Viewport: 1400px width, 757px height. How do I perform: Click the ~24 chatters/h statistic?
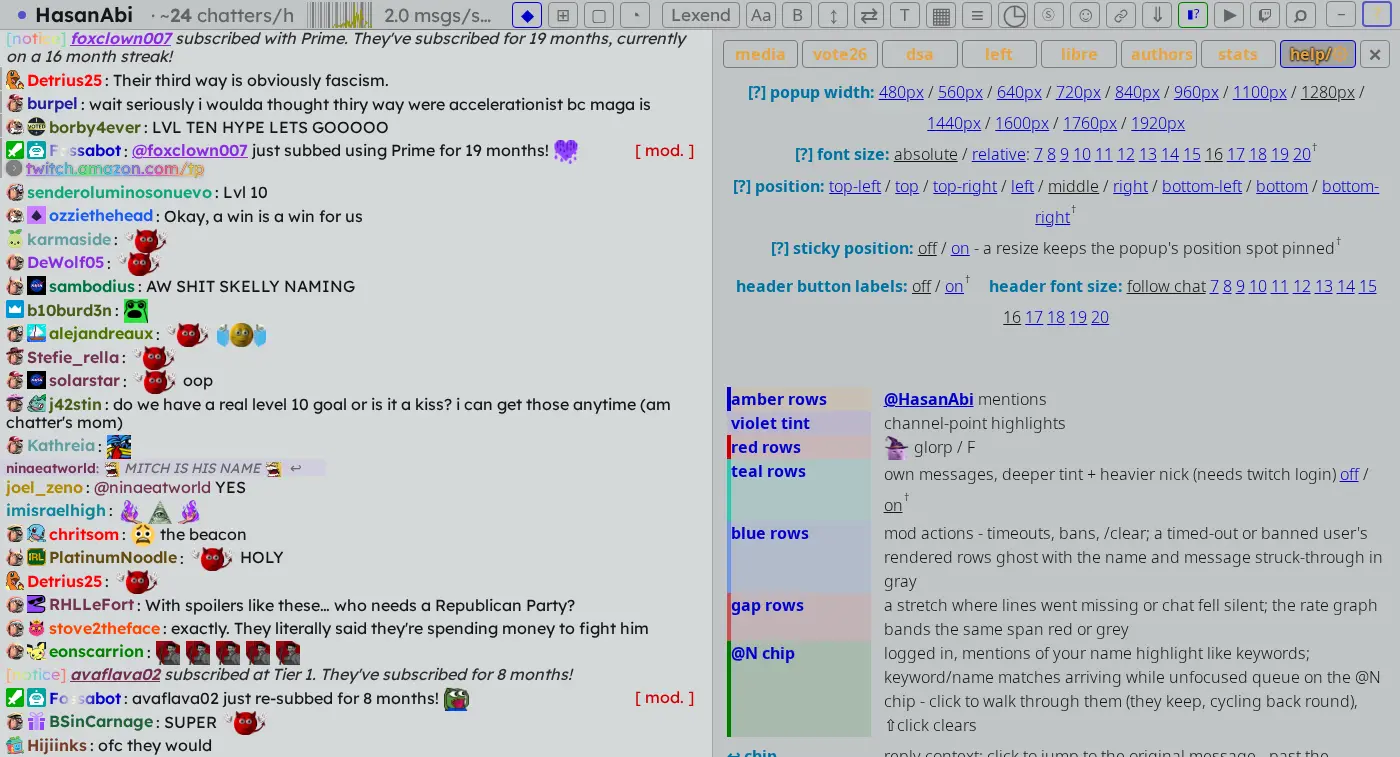click(229, 15)
